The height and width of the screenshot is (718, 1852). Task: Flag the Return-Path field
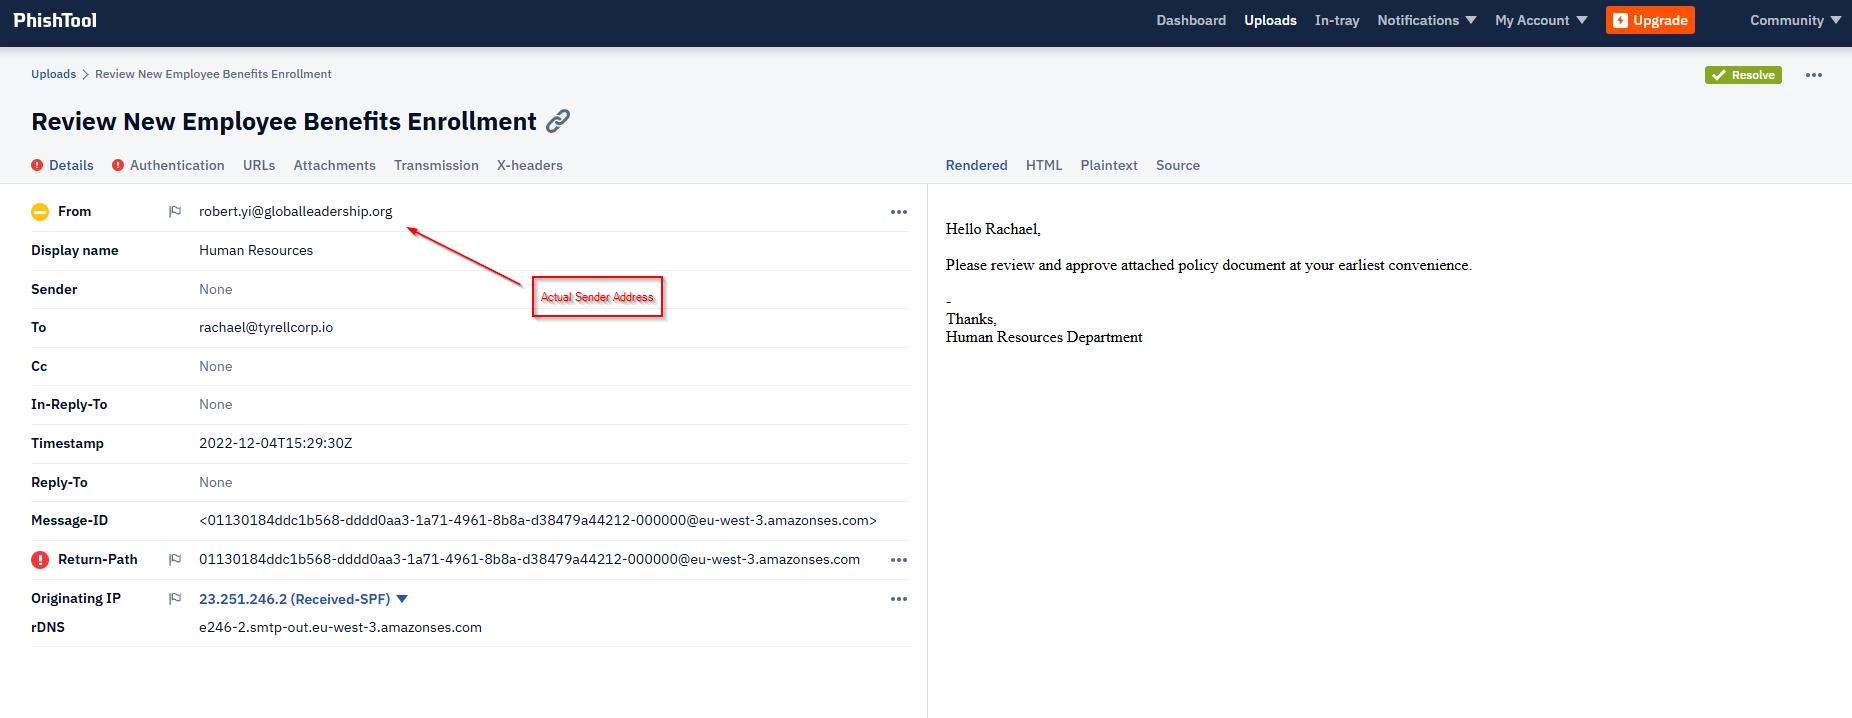[175, 560]
